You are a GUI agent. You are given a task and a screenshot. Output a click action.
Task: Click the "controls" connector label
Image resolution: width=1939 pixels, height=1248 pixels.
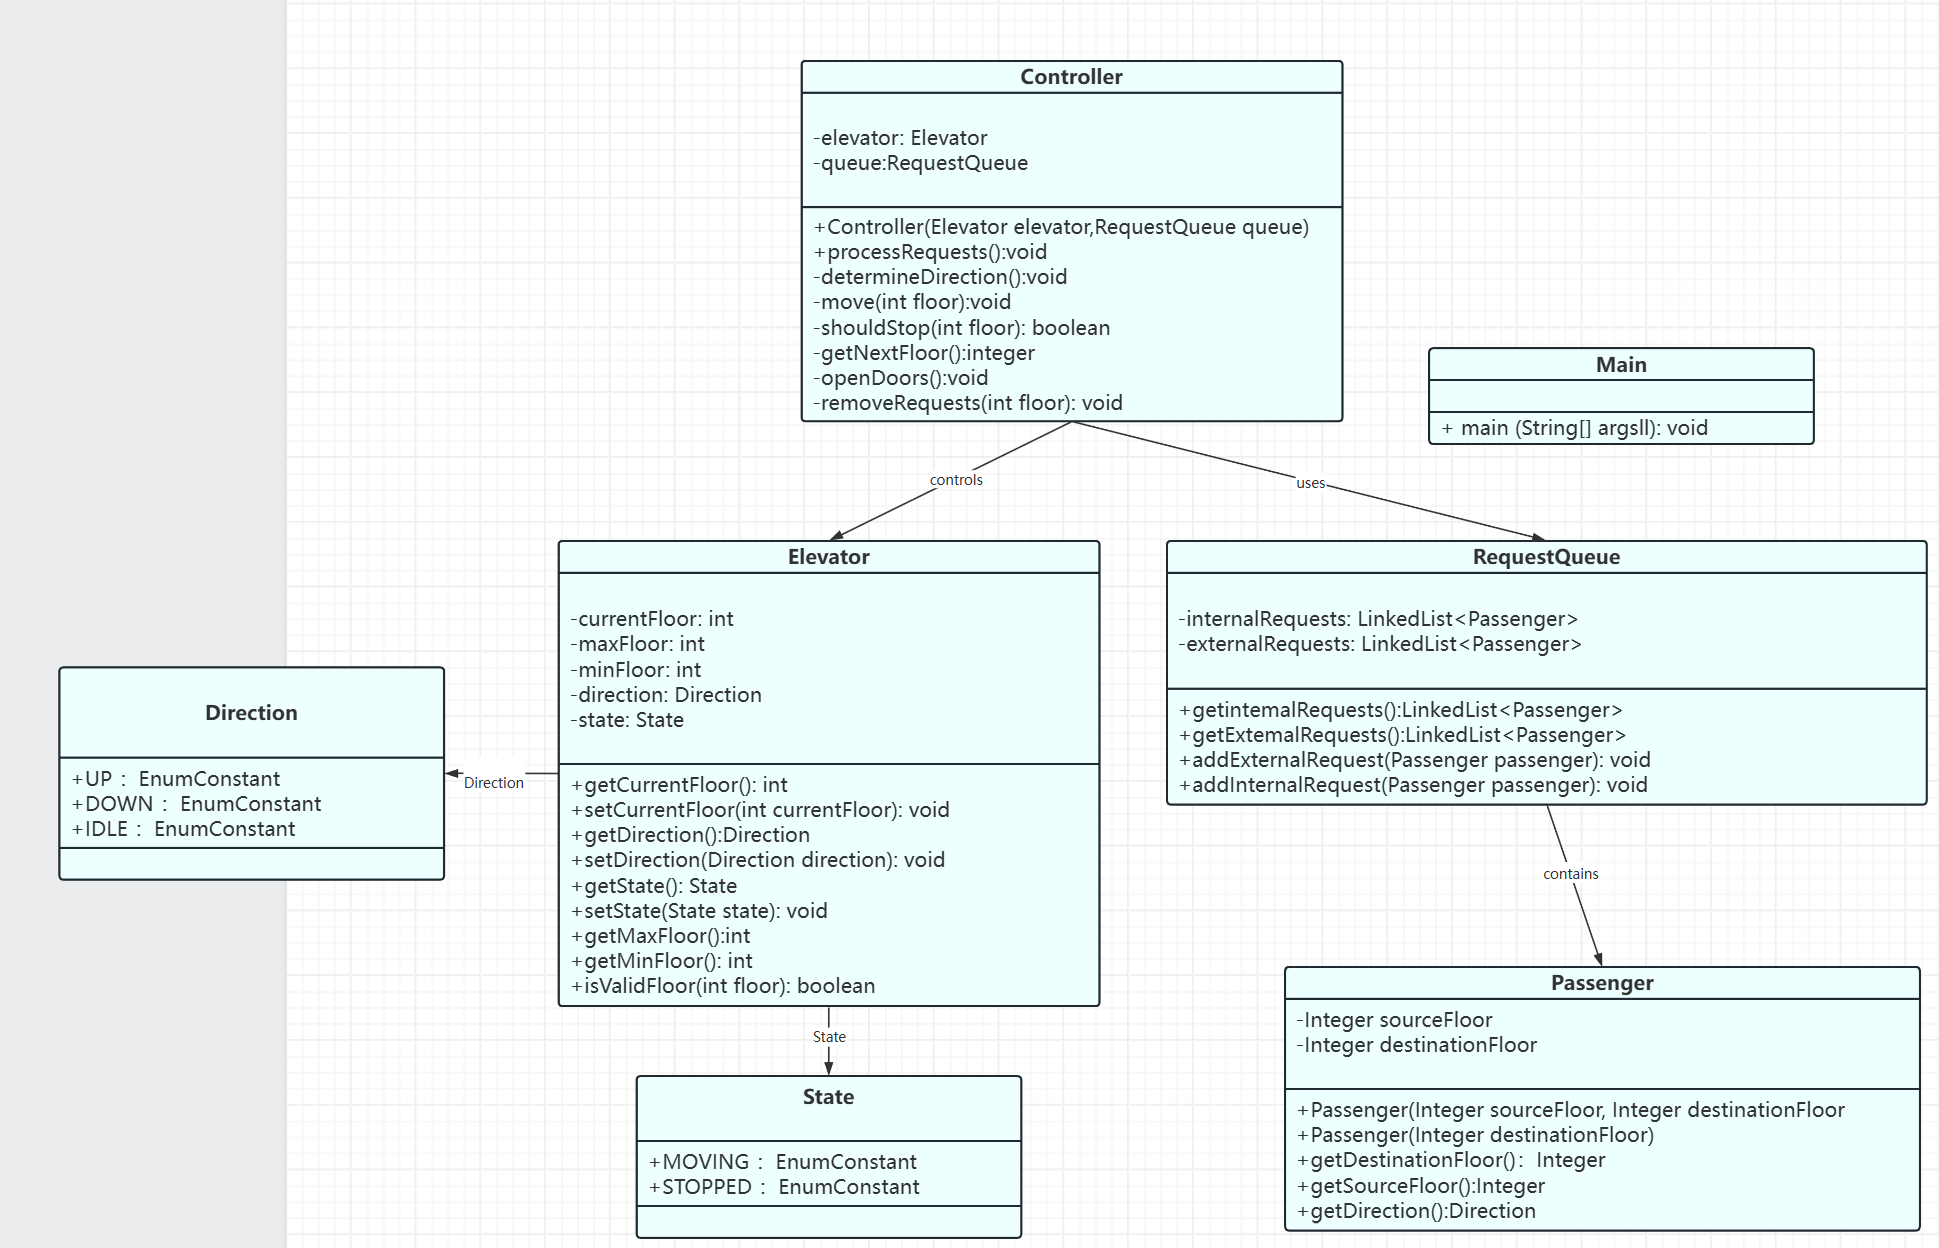[956, 480]
